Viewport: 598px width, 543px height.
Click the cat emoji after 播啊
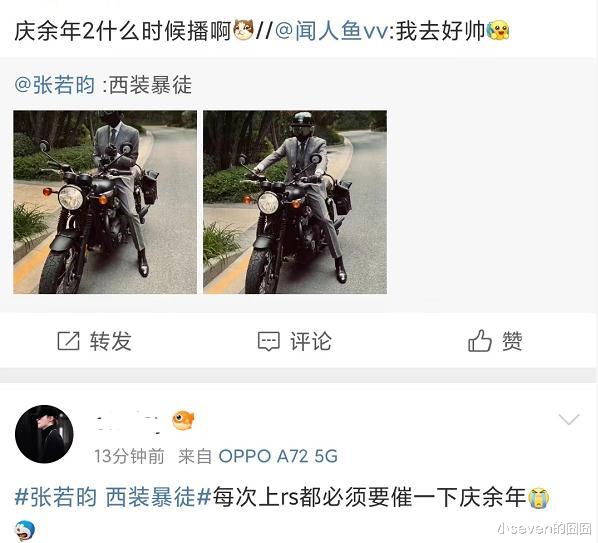tap(243, 31)
